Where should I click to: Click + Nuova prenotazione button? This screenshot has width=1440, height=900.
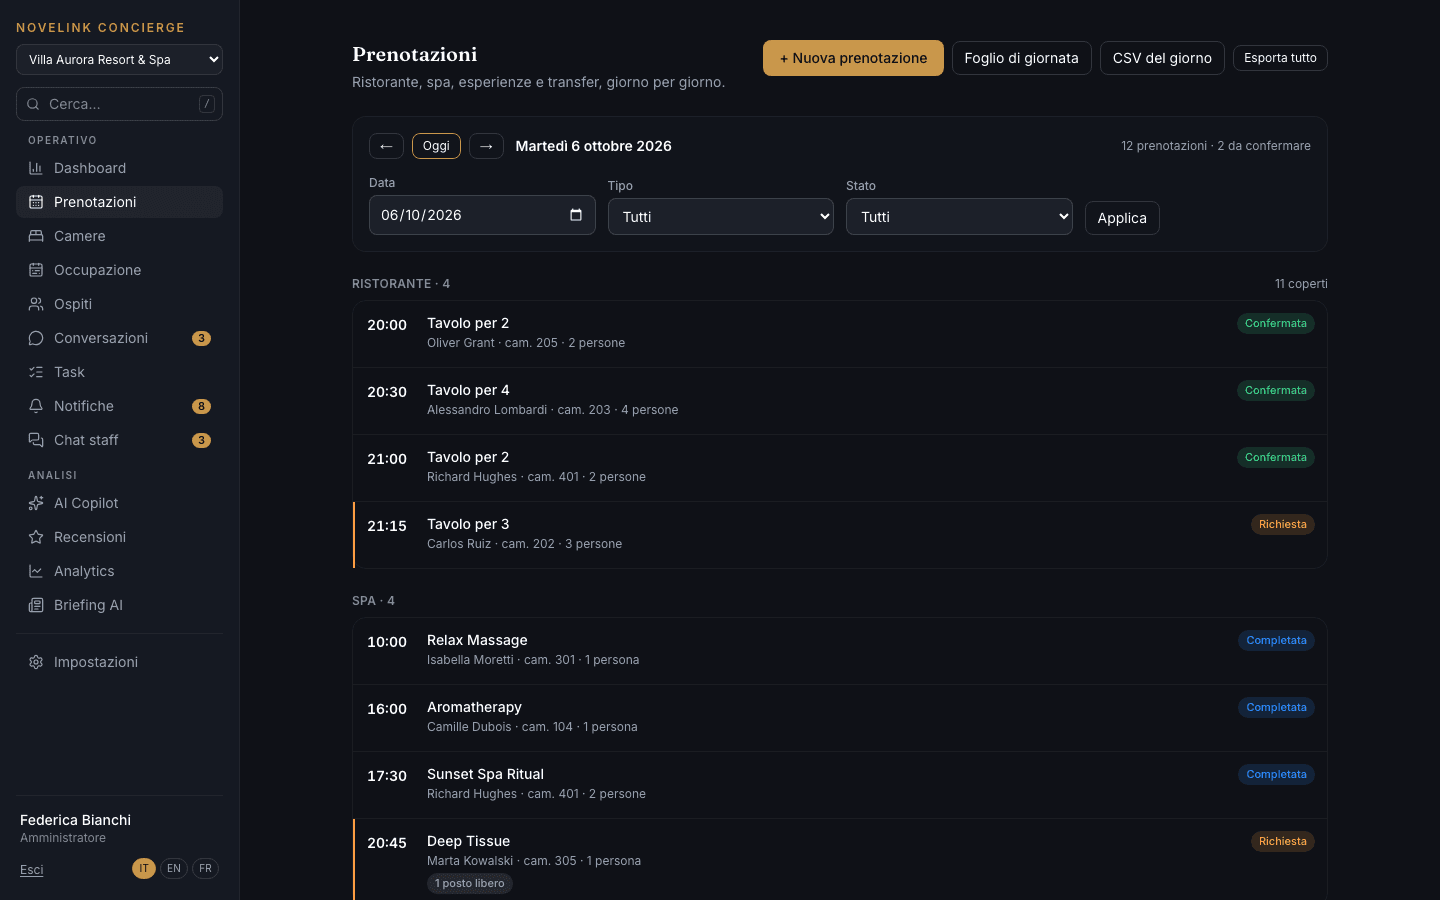[x=853, y=58]
